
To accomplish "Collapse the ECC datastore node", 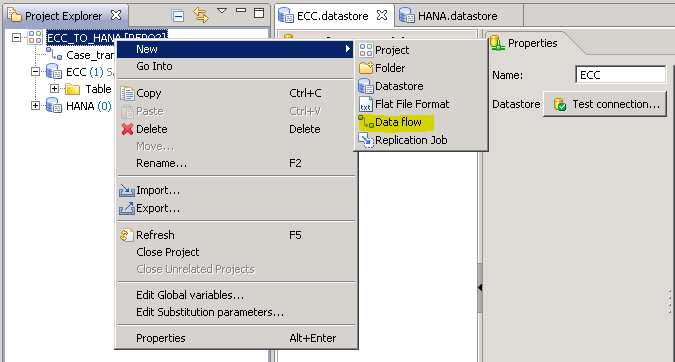I will coord(35,71).
